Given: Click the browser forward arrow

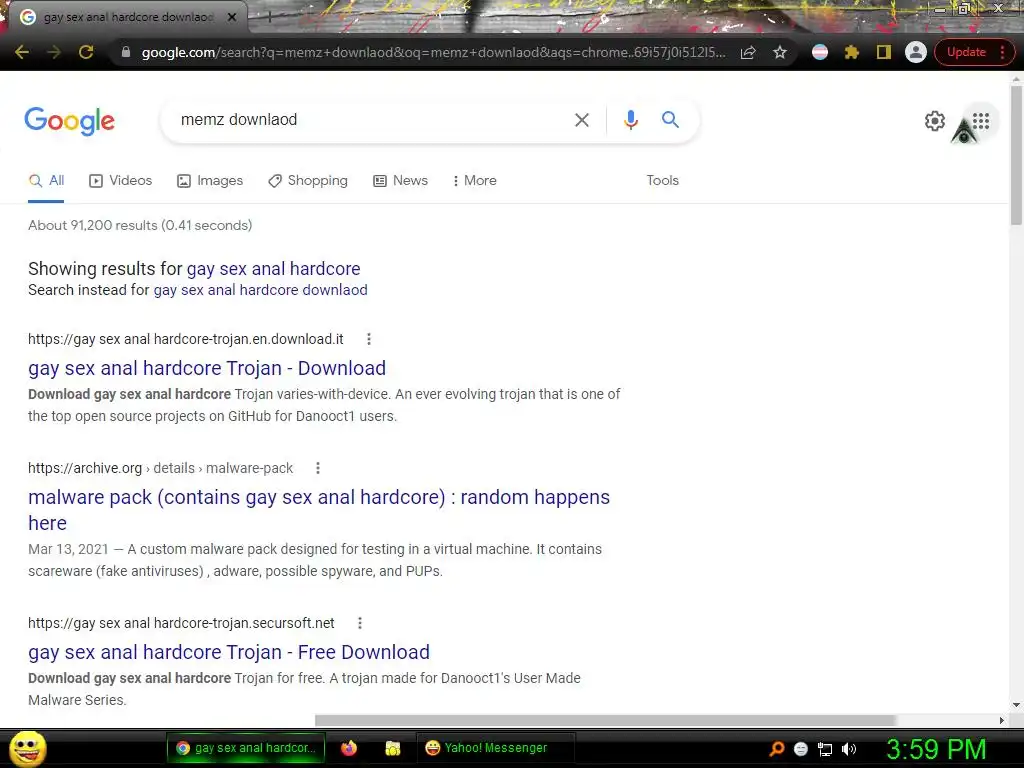Looking at the screenshot, I should [x=54, y=52].
